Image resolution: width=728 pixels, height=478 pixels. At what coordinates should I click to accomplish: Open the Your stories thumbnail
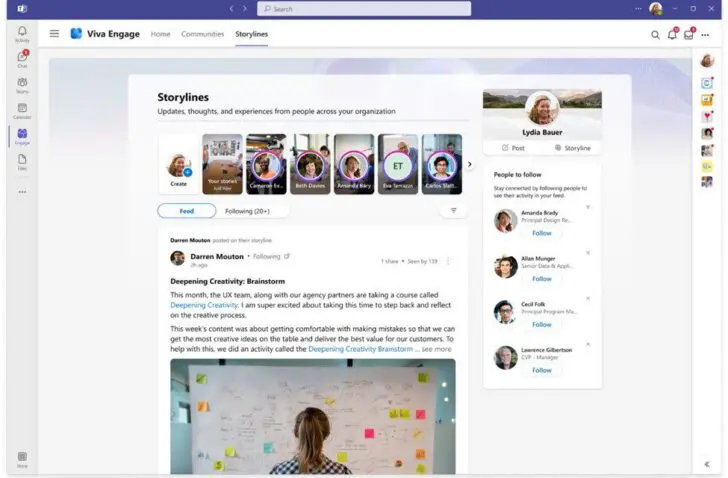click(222, 164)
